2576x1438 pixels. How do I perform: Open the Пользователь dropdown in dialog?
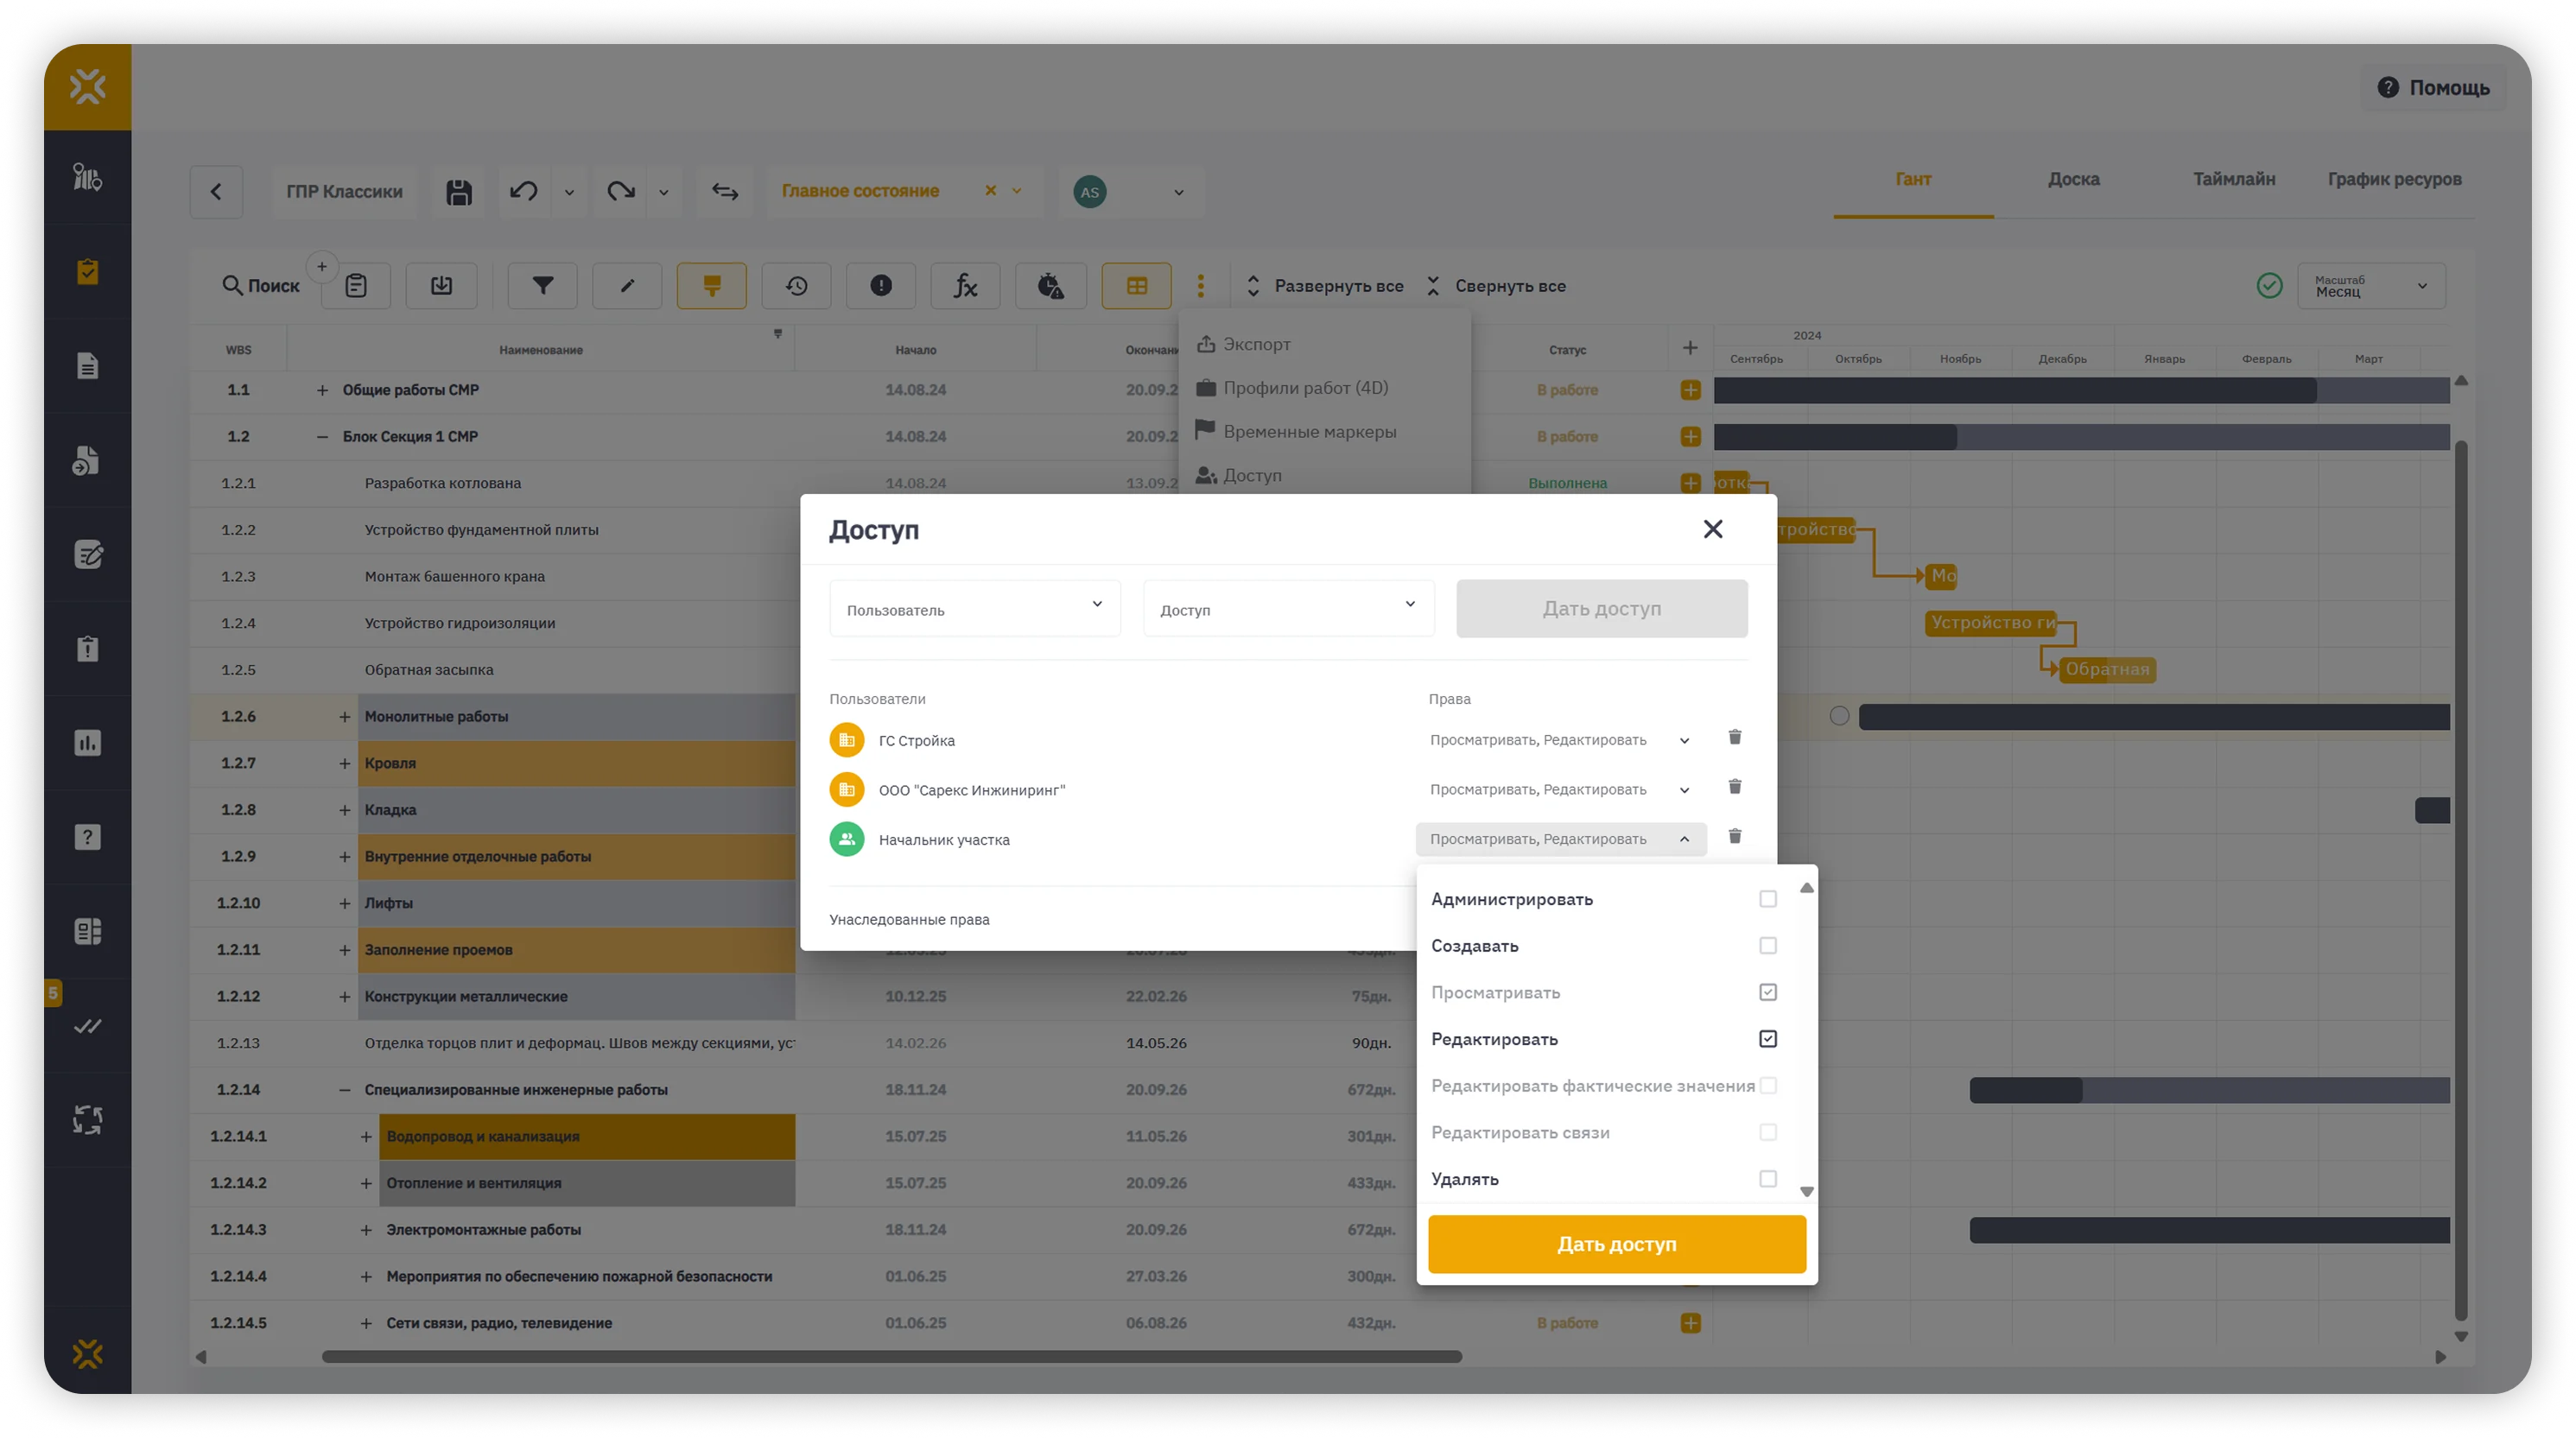click(974, 609)
